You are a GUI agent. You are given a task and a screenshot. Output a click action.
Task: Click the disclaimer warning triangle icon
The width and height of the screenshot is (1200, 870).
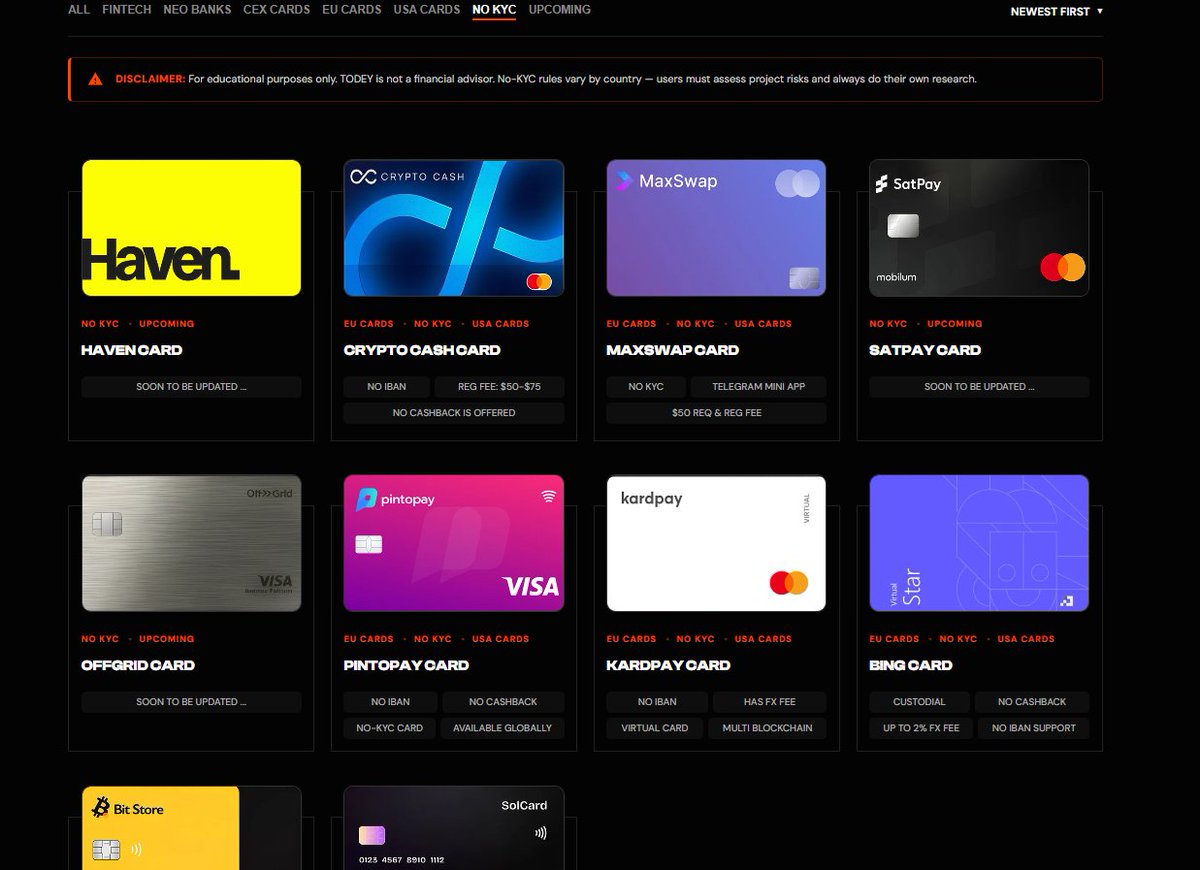coord(95,79)
